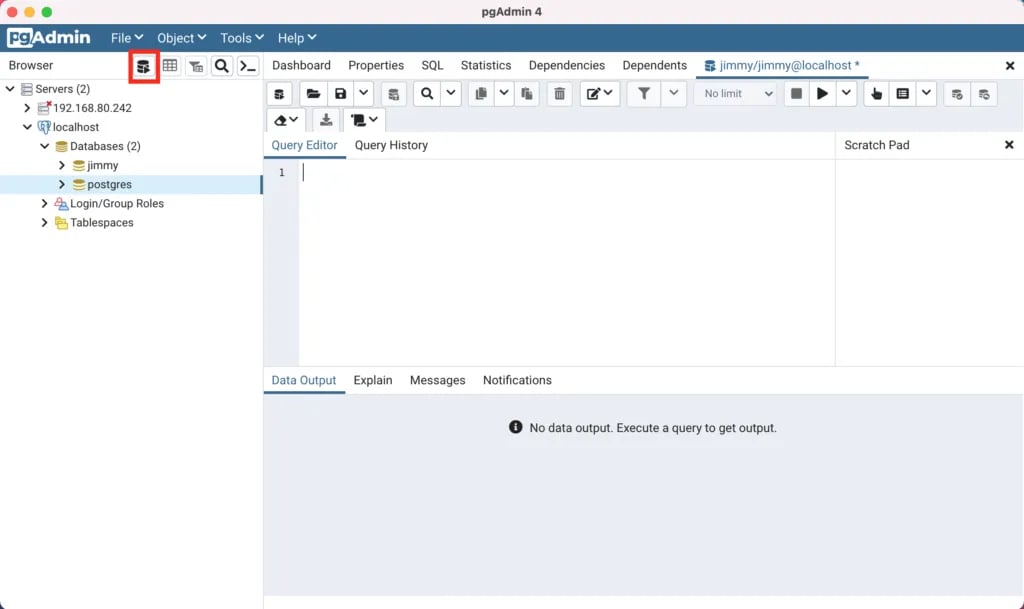This screenshot has width=1024, height=609.
Task: Launch the PSQL terminal icon
Action: [x=248, y=66]
